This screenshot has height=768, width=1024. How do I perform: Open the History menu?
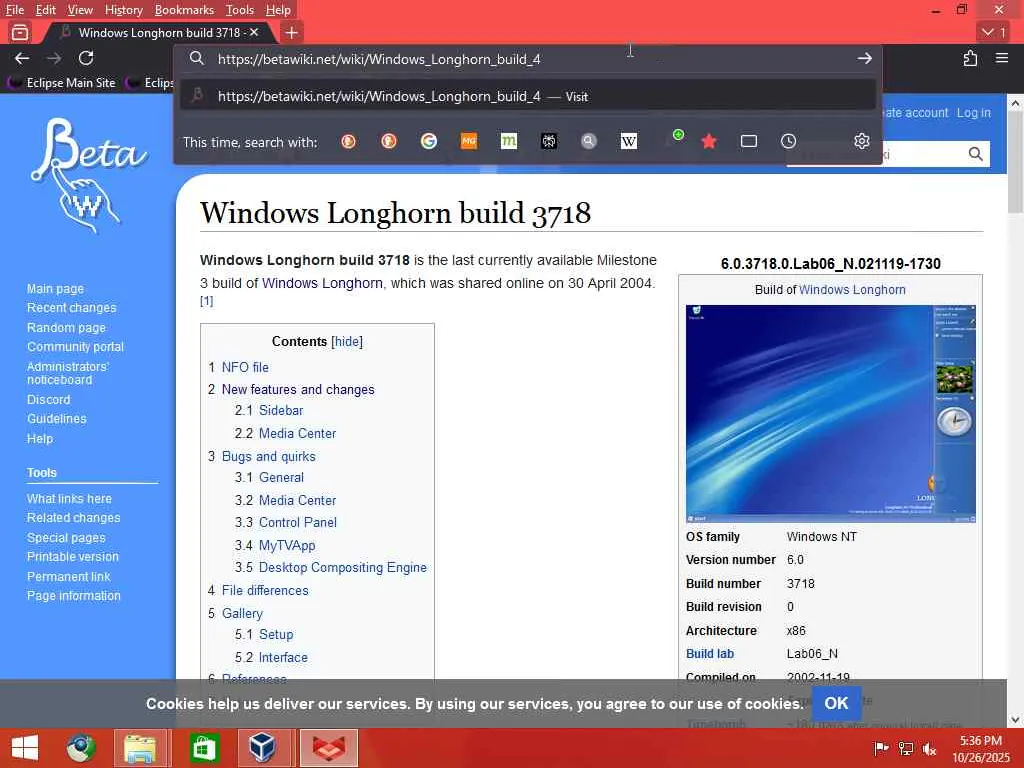tap(123, 10)
